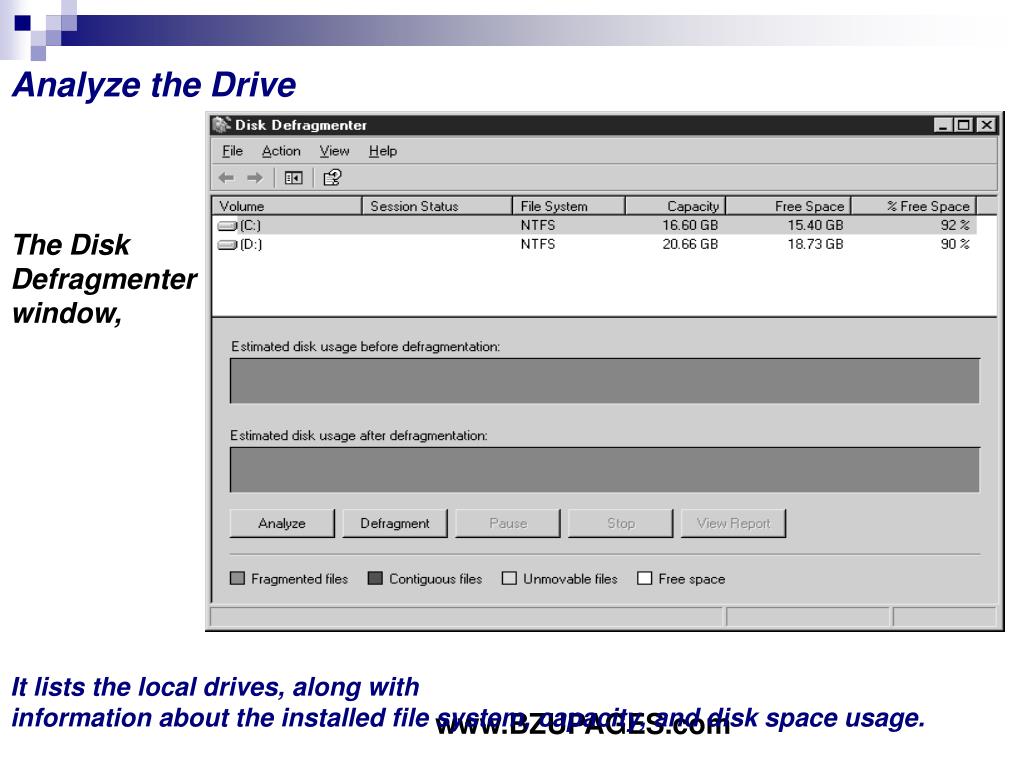The width and height of the screenshot is (1024, 768).
Task: Click the Disk Defragmenter title bar icon
Action: (222, 125)
